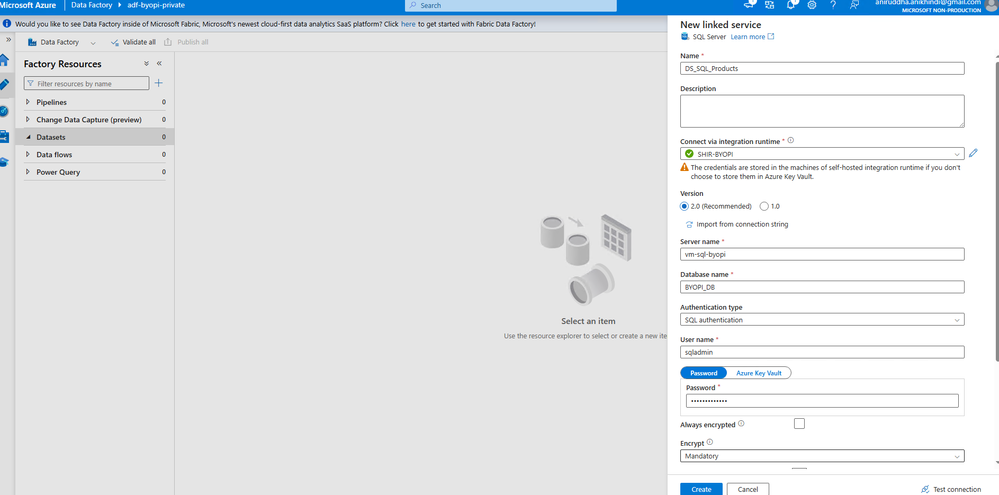Click Test connection
This screenshot has height=495, width=999.
[x=951, y=489]
